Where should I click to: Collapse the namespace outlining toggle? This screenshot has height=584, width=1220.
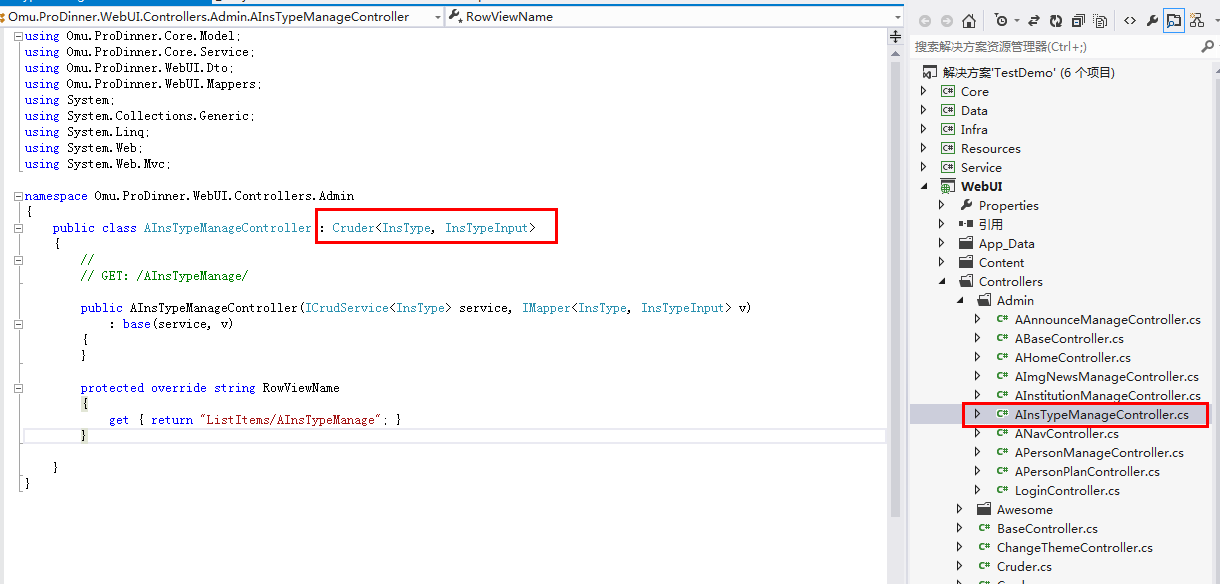19,196
